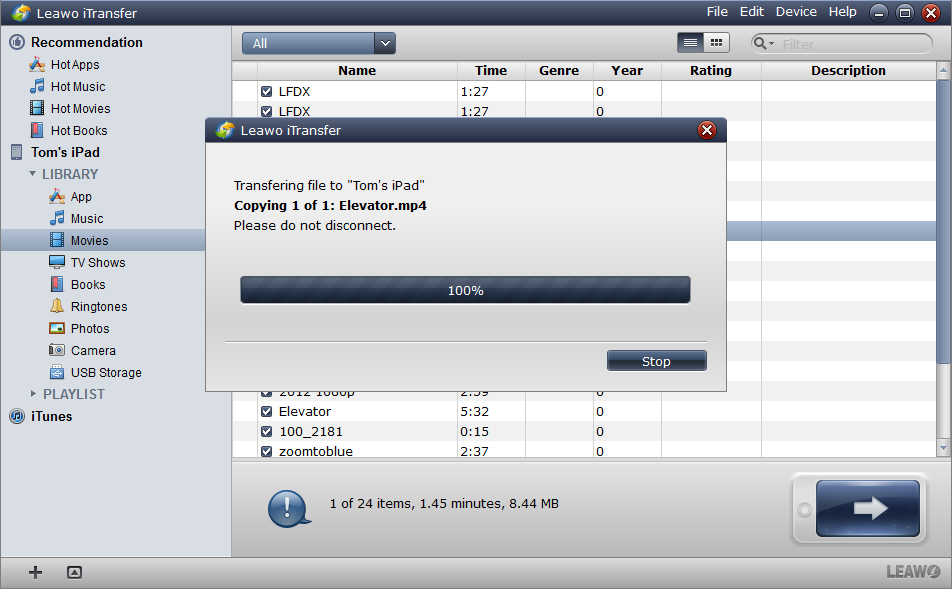Switch to grid thumbnail view

click(x=716, y=43)
